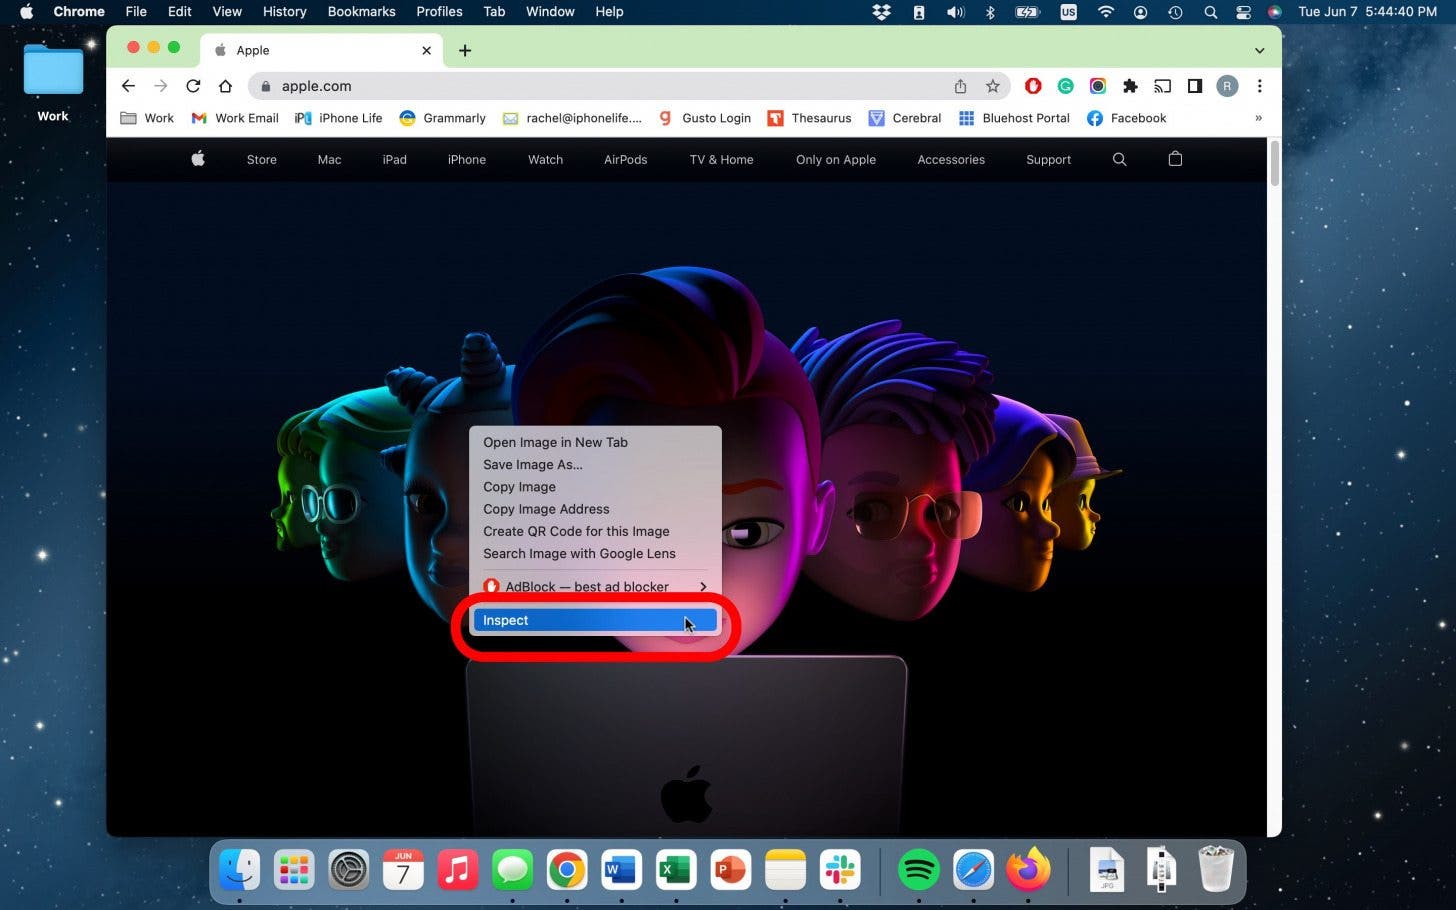Open the Cerebral bookmark
Image resolution: width=1456 pixels, height=910 pixels.
[x=905, y=118]
